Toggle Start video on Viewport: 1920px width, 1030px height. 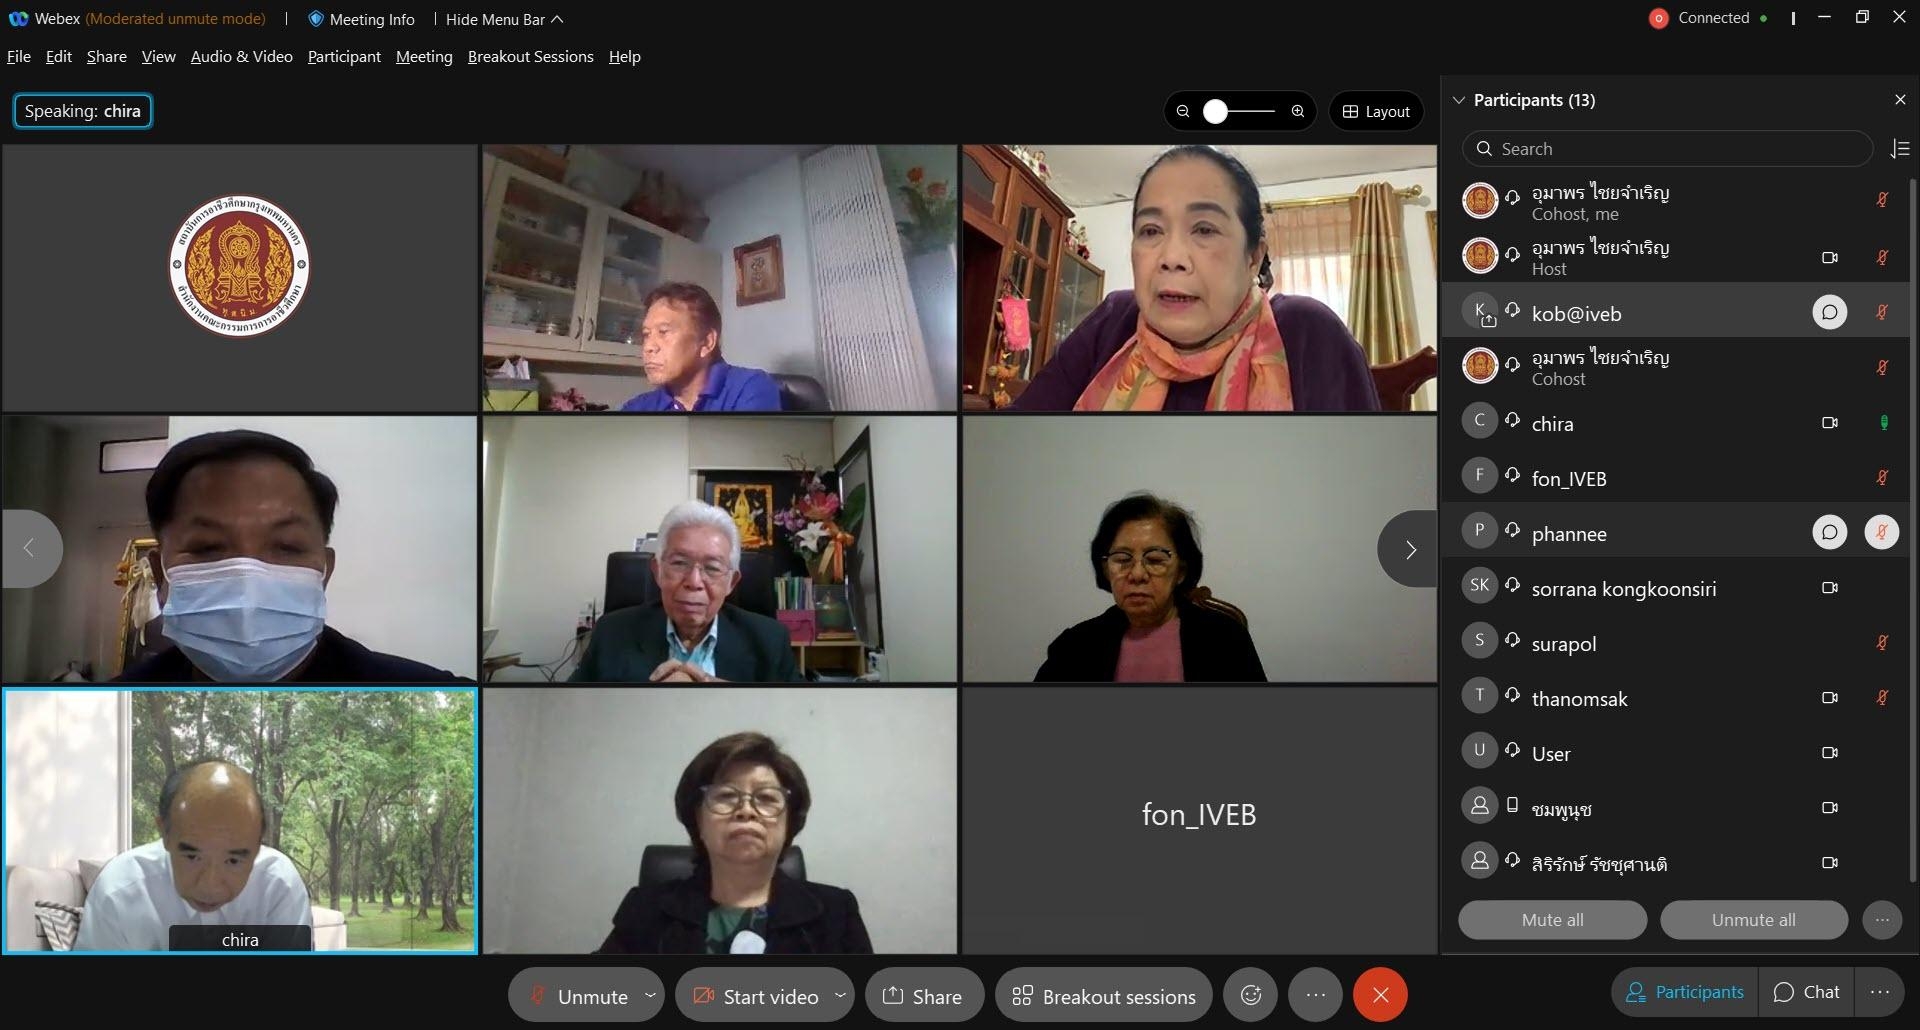coord(756,996)
